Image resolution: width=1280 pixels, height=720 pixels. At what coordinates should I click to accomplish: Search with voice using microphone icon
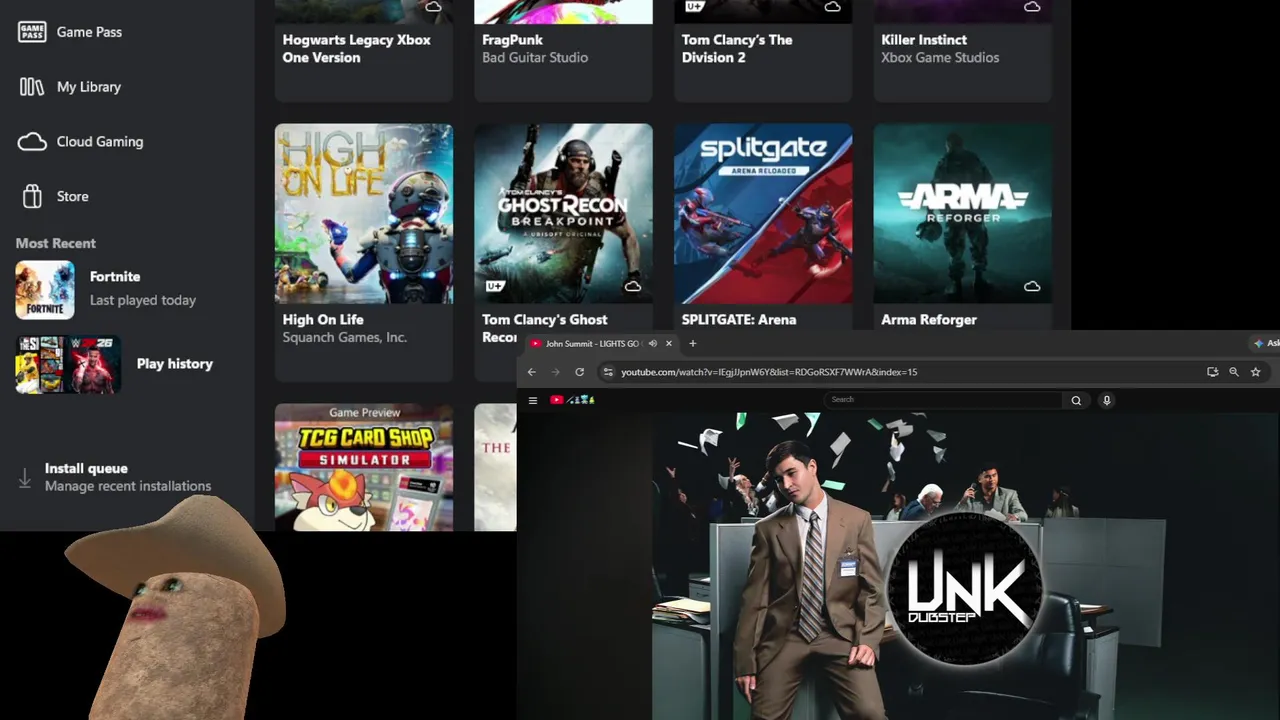click(x=1106, y=400)
